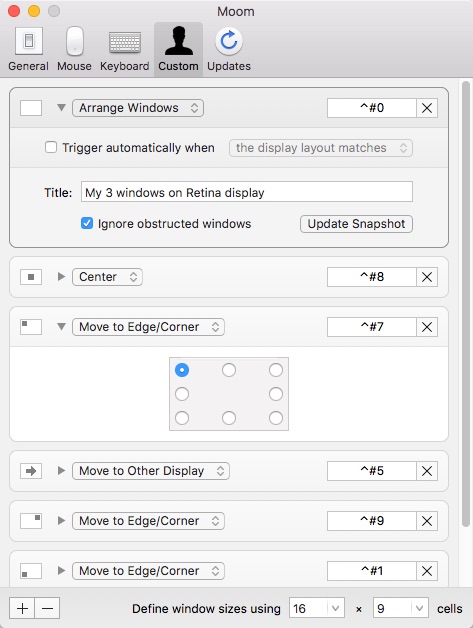Viewport: 473px width, 628px height.
Task: Open the ^#9 Move to Edge/Corner dropdown
Action: click(x=148, y=521)
